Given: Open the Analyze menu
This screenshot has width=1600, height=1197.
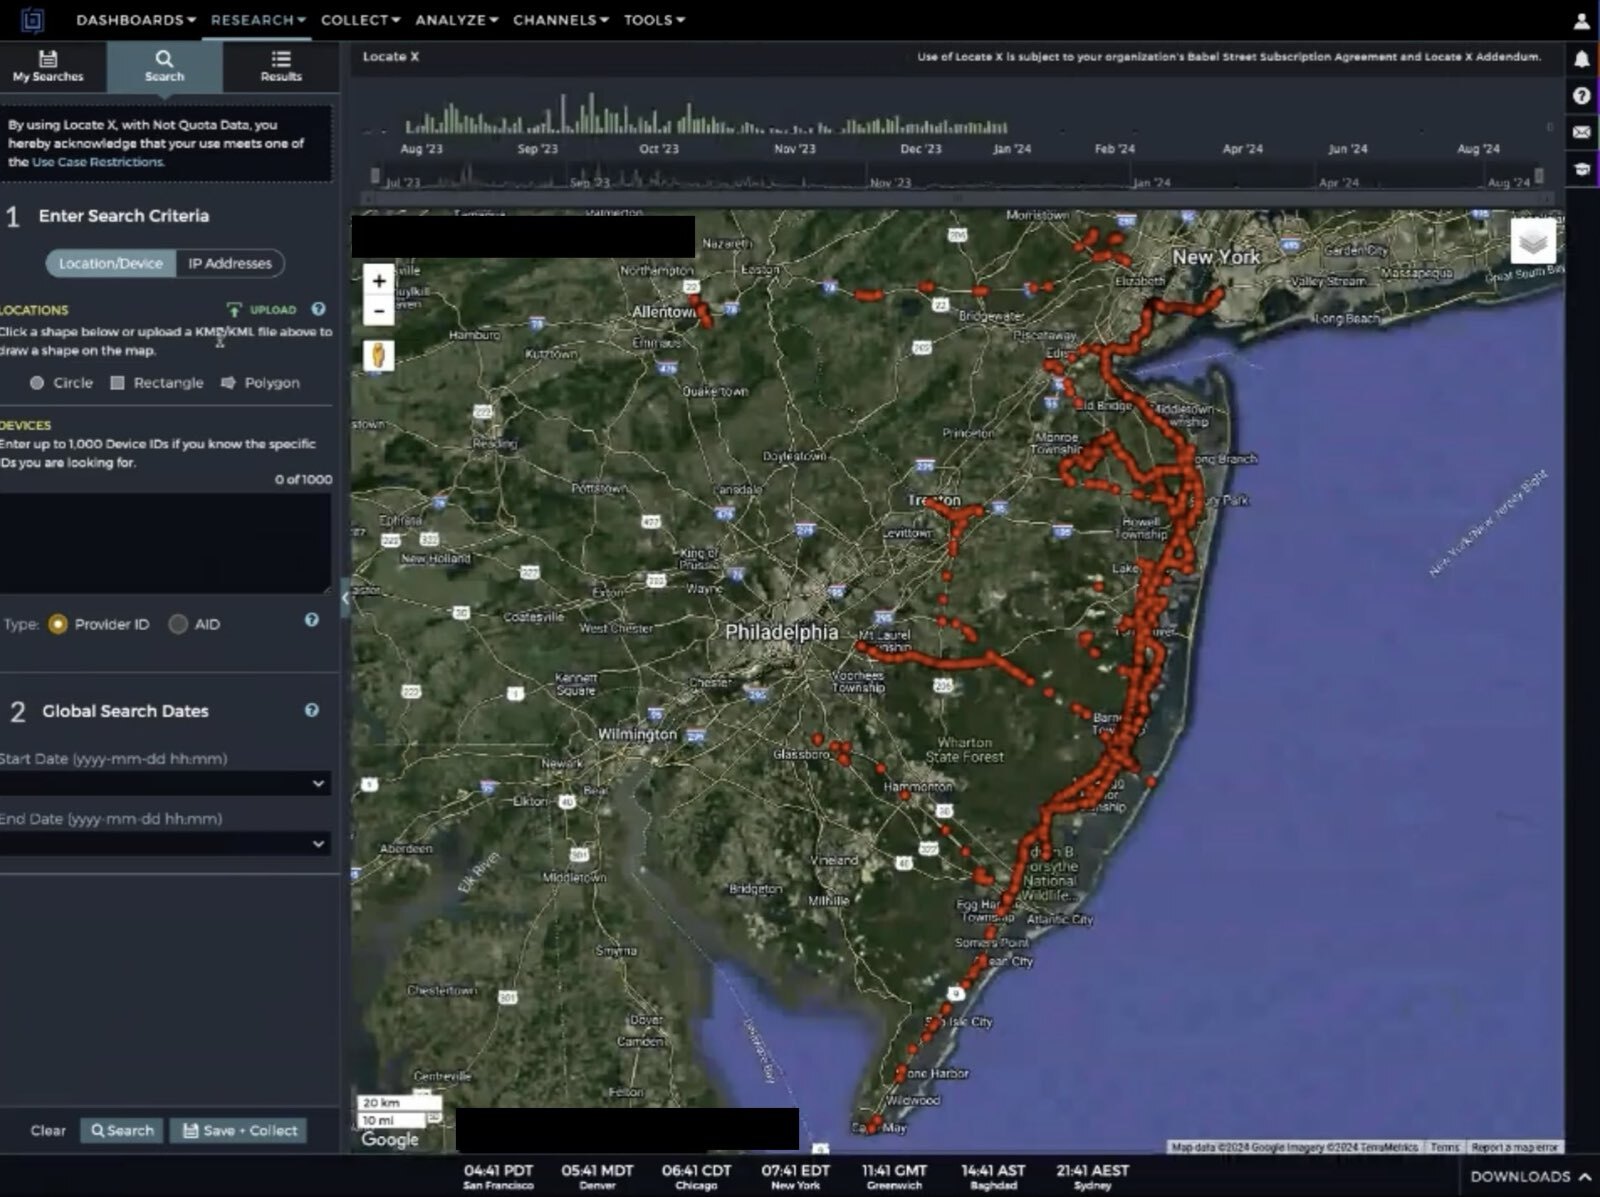Looking at the screenshot, I should point(456,20).
